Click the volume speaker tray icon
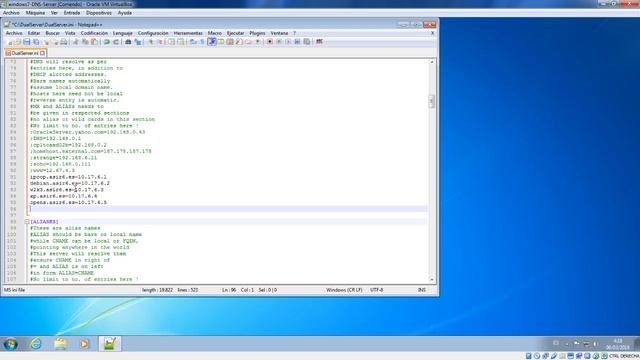 595,344
